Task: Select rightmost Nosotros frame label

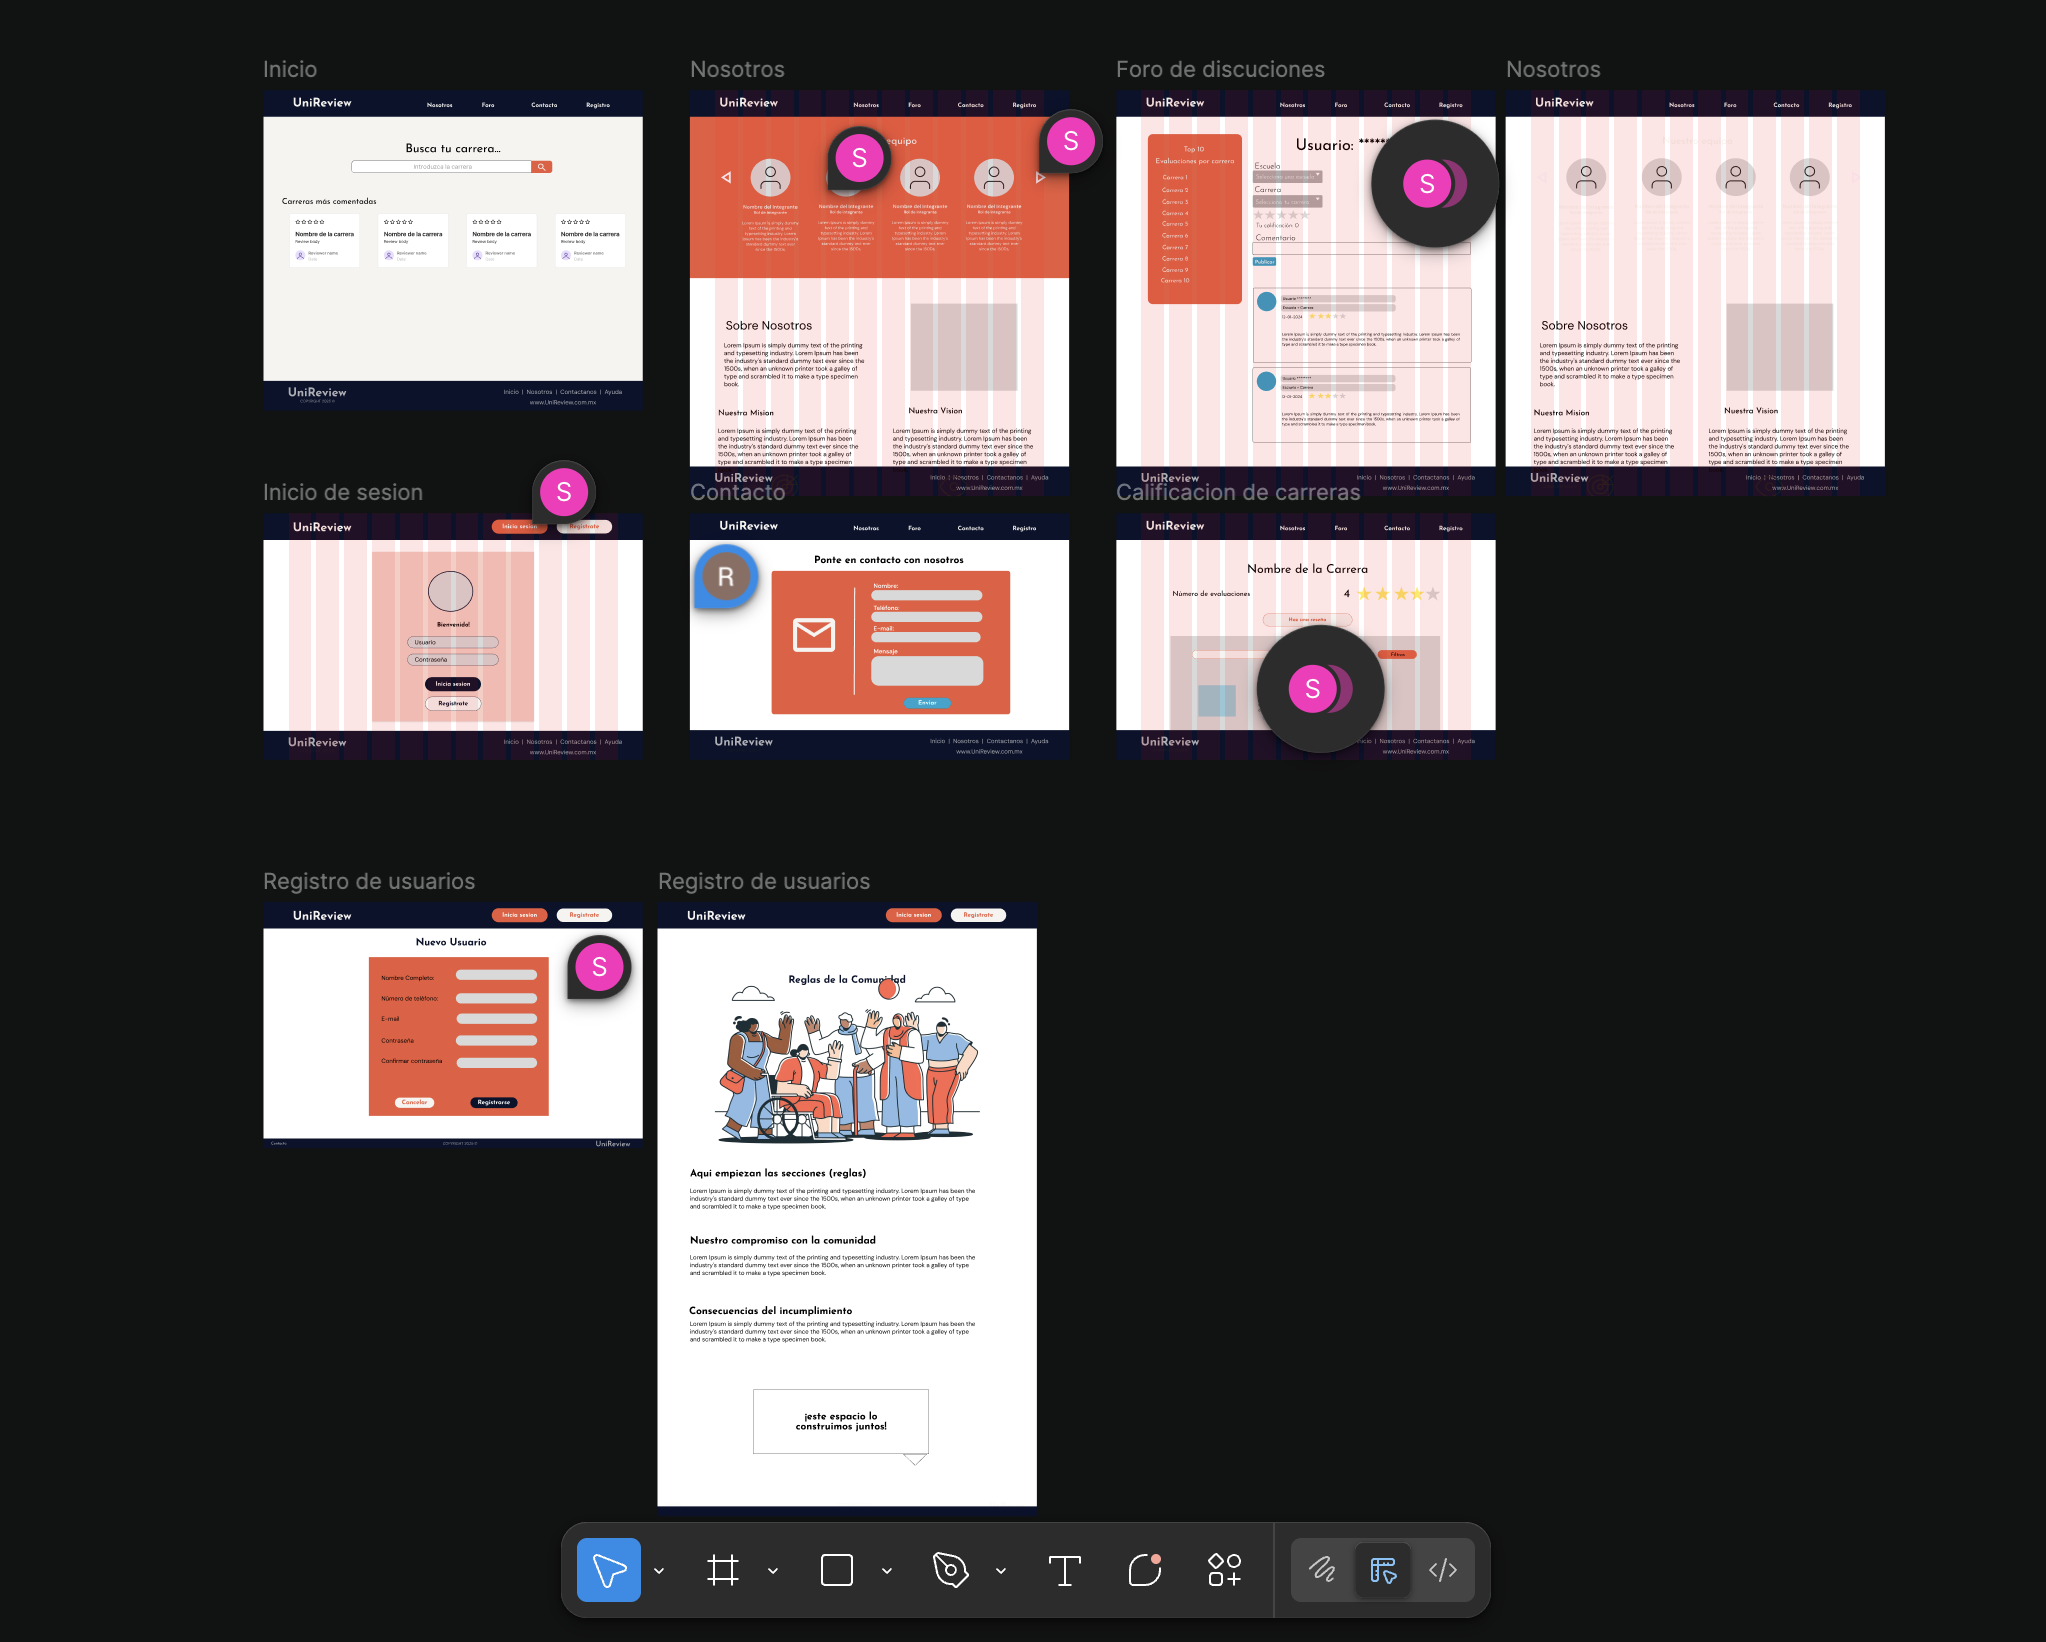Action: point(1553,69)
